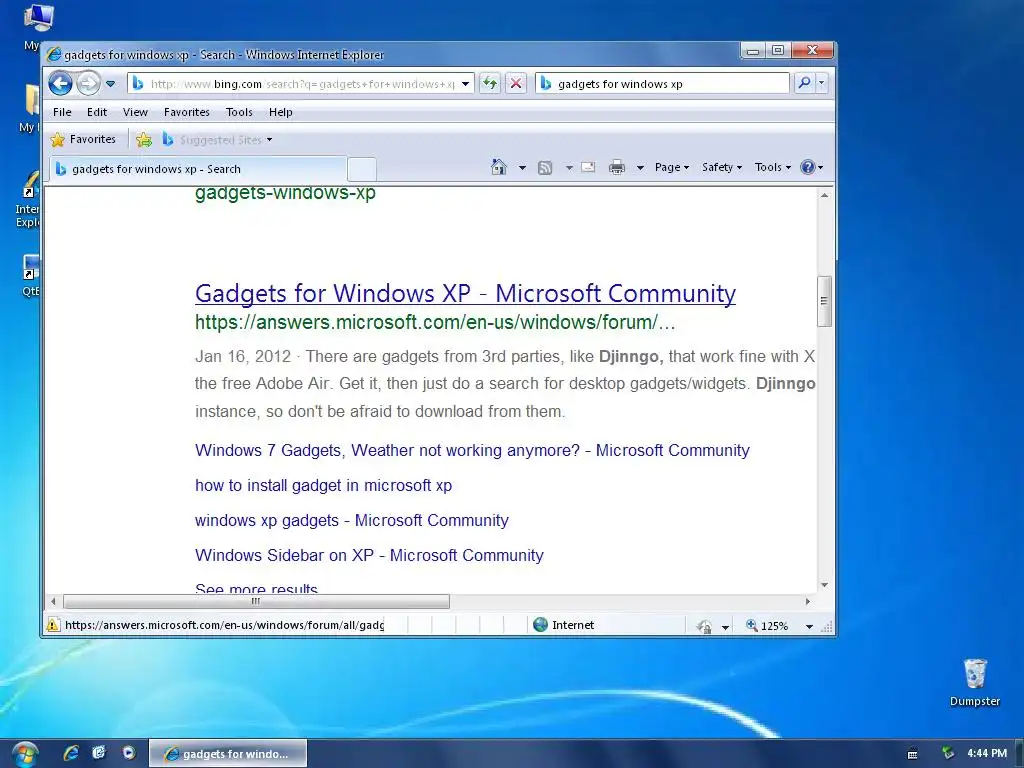Click vertical scrollbar up arrow
1024x768 pixels.
point(824,195)
